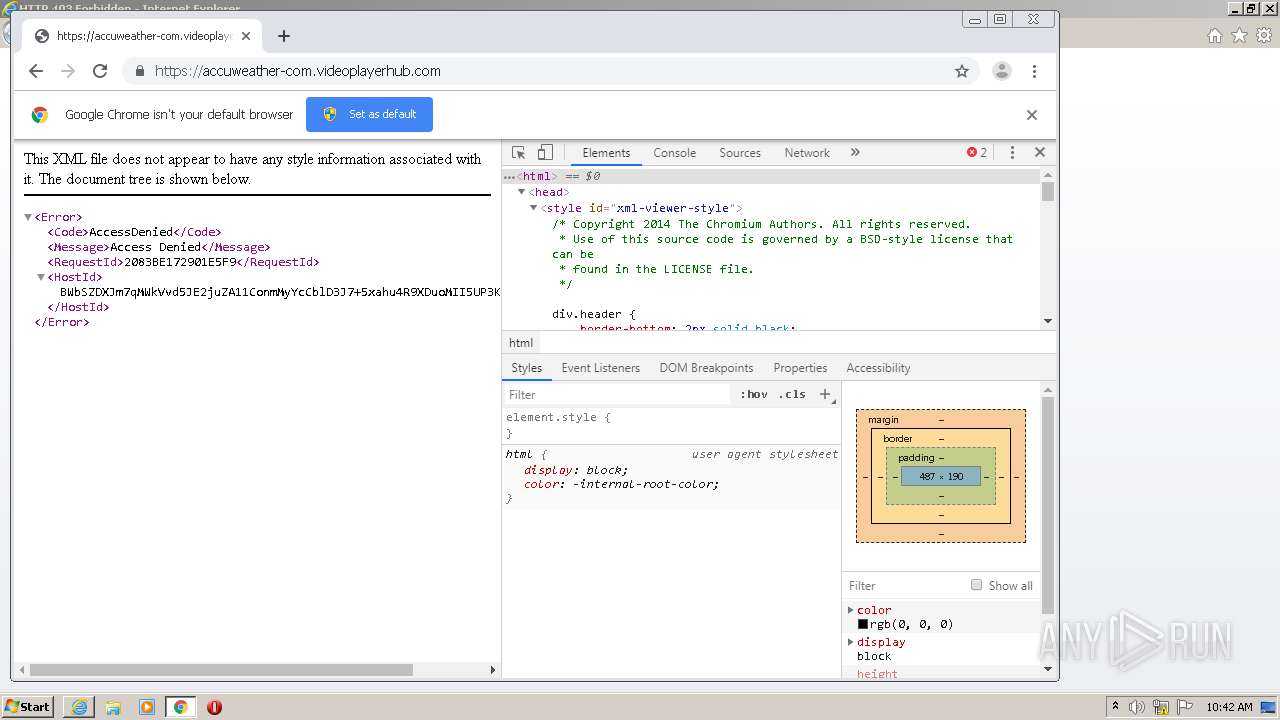The image size is (1280, 720).
Task: Go back using Chrome's back arrow
Action: pyautogui.click(x=36, y=71)
